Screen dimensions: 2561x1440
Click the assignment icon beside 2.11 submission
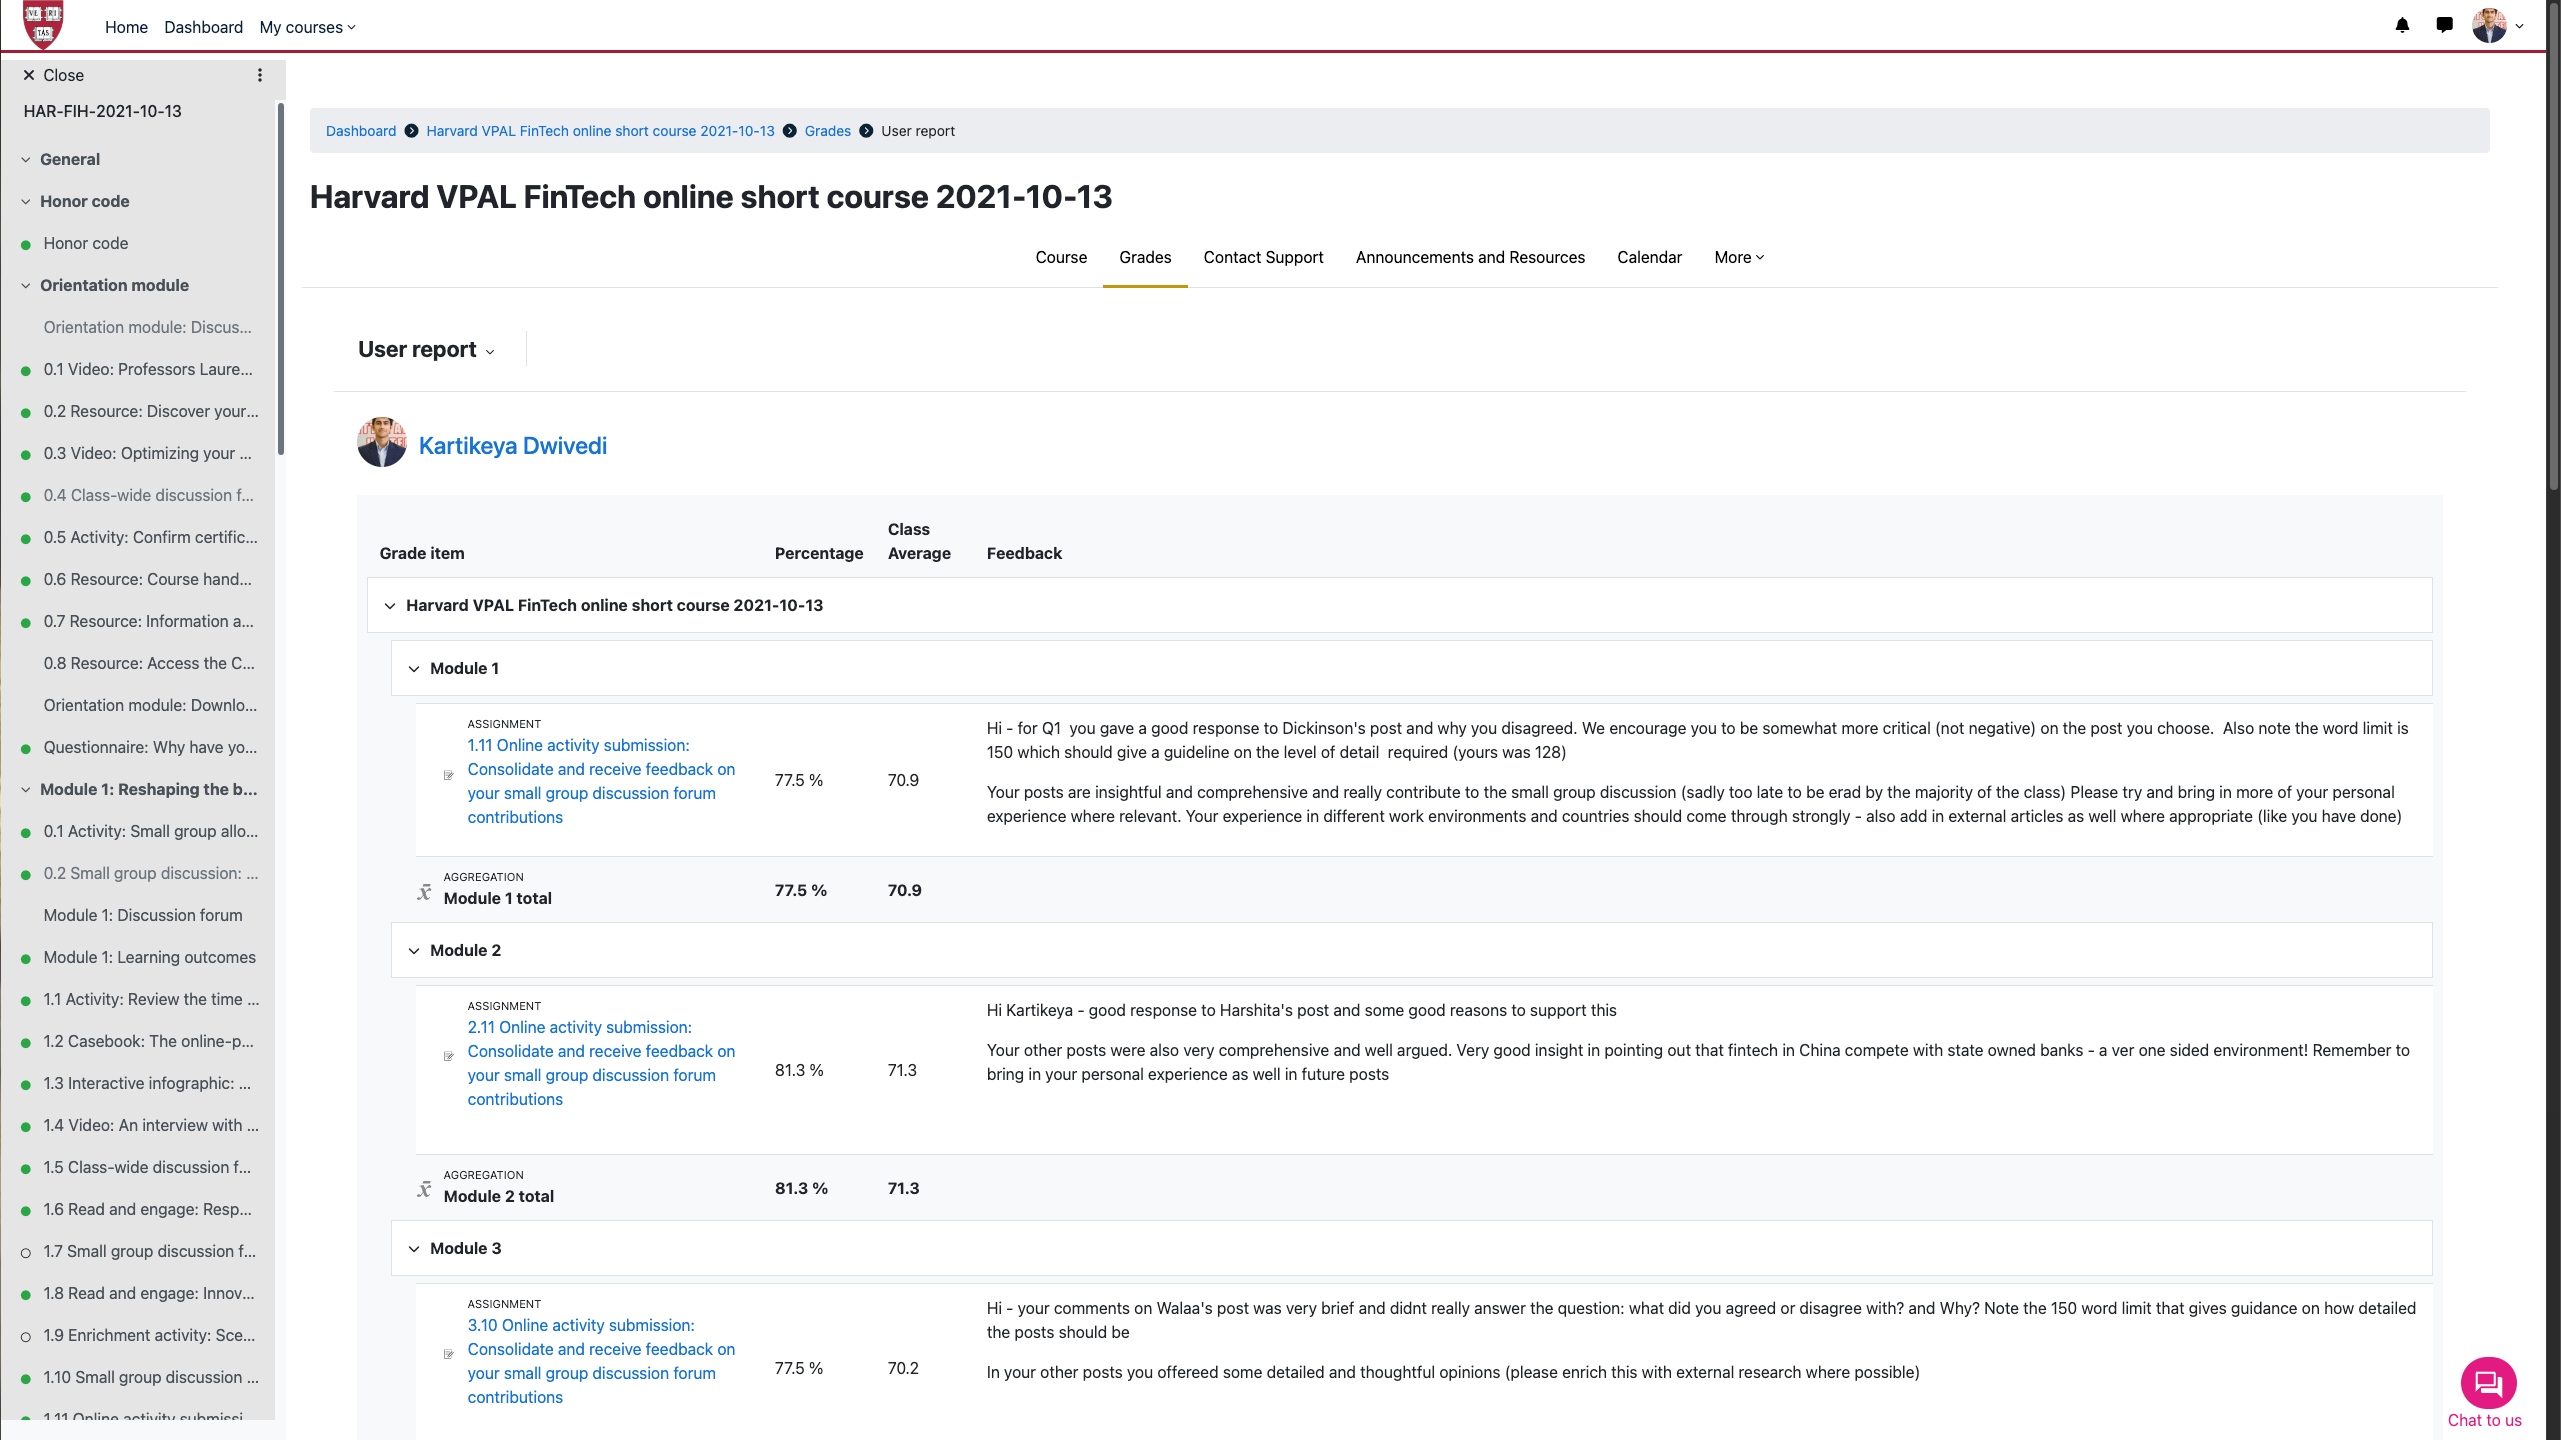click(x=449, y=1056)
